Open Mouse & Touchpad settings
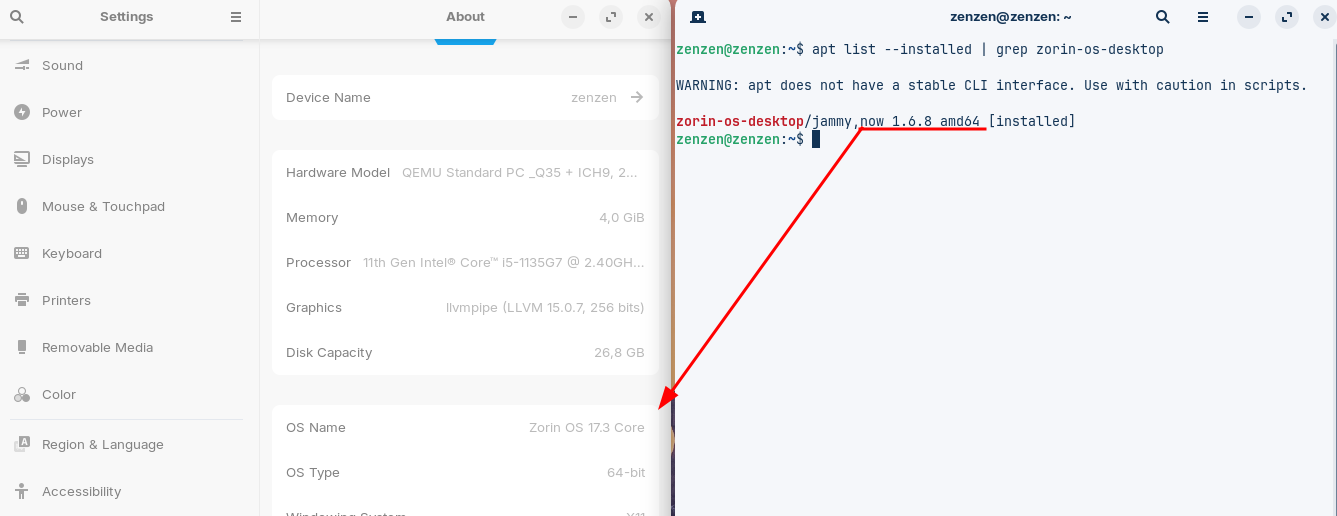The height and width of the screenshot is (516, 1337). (130, 206)
